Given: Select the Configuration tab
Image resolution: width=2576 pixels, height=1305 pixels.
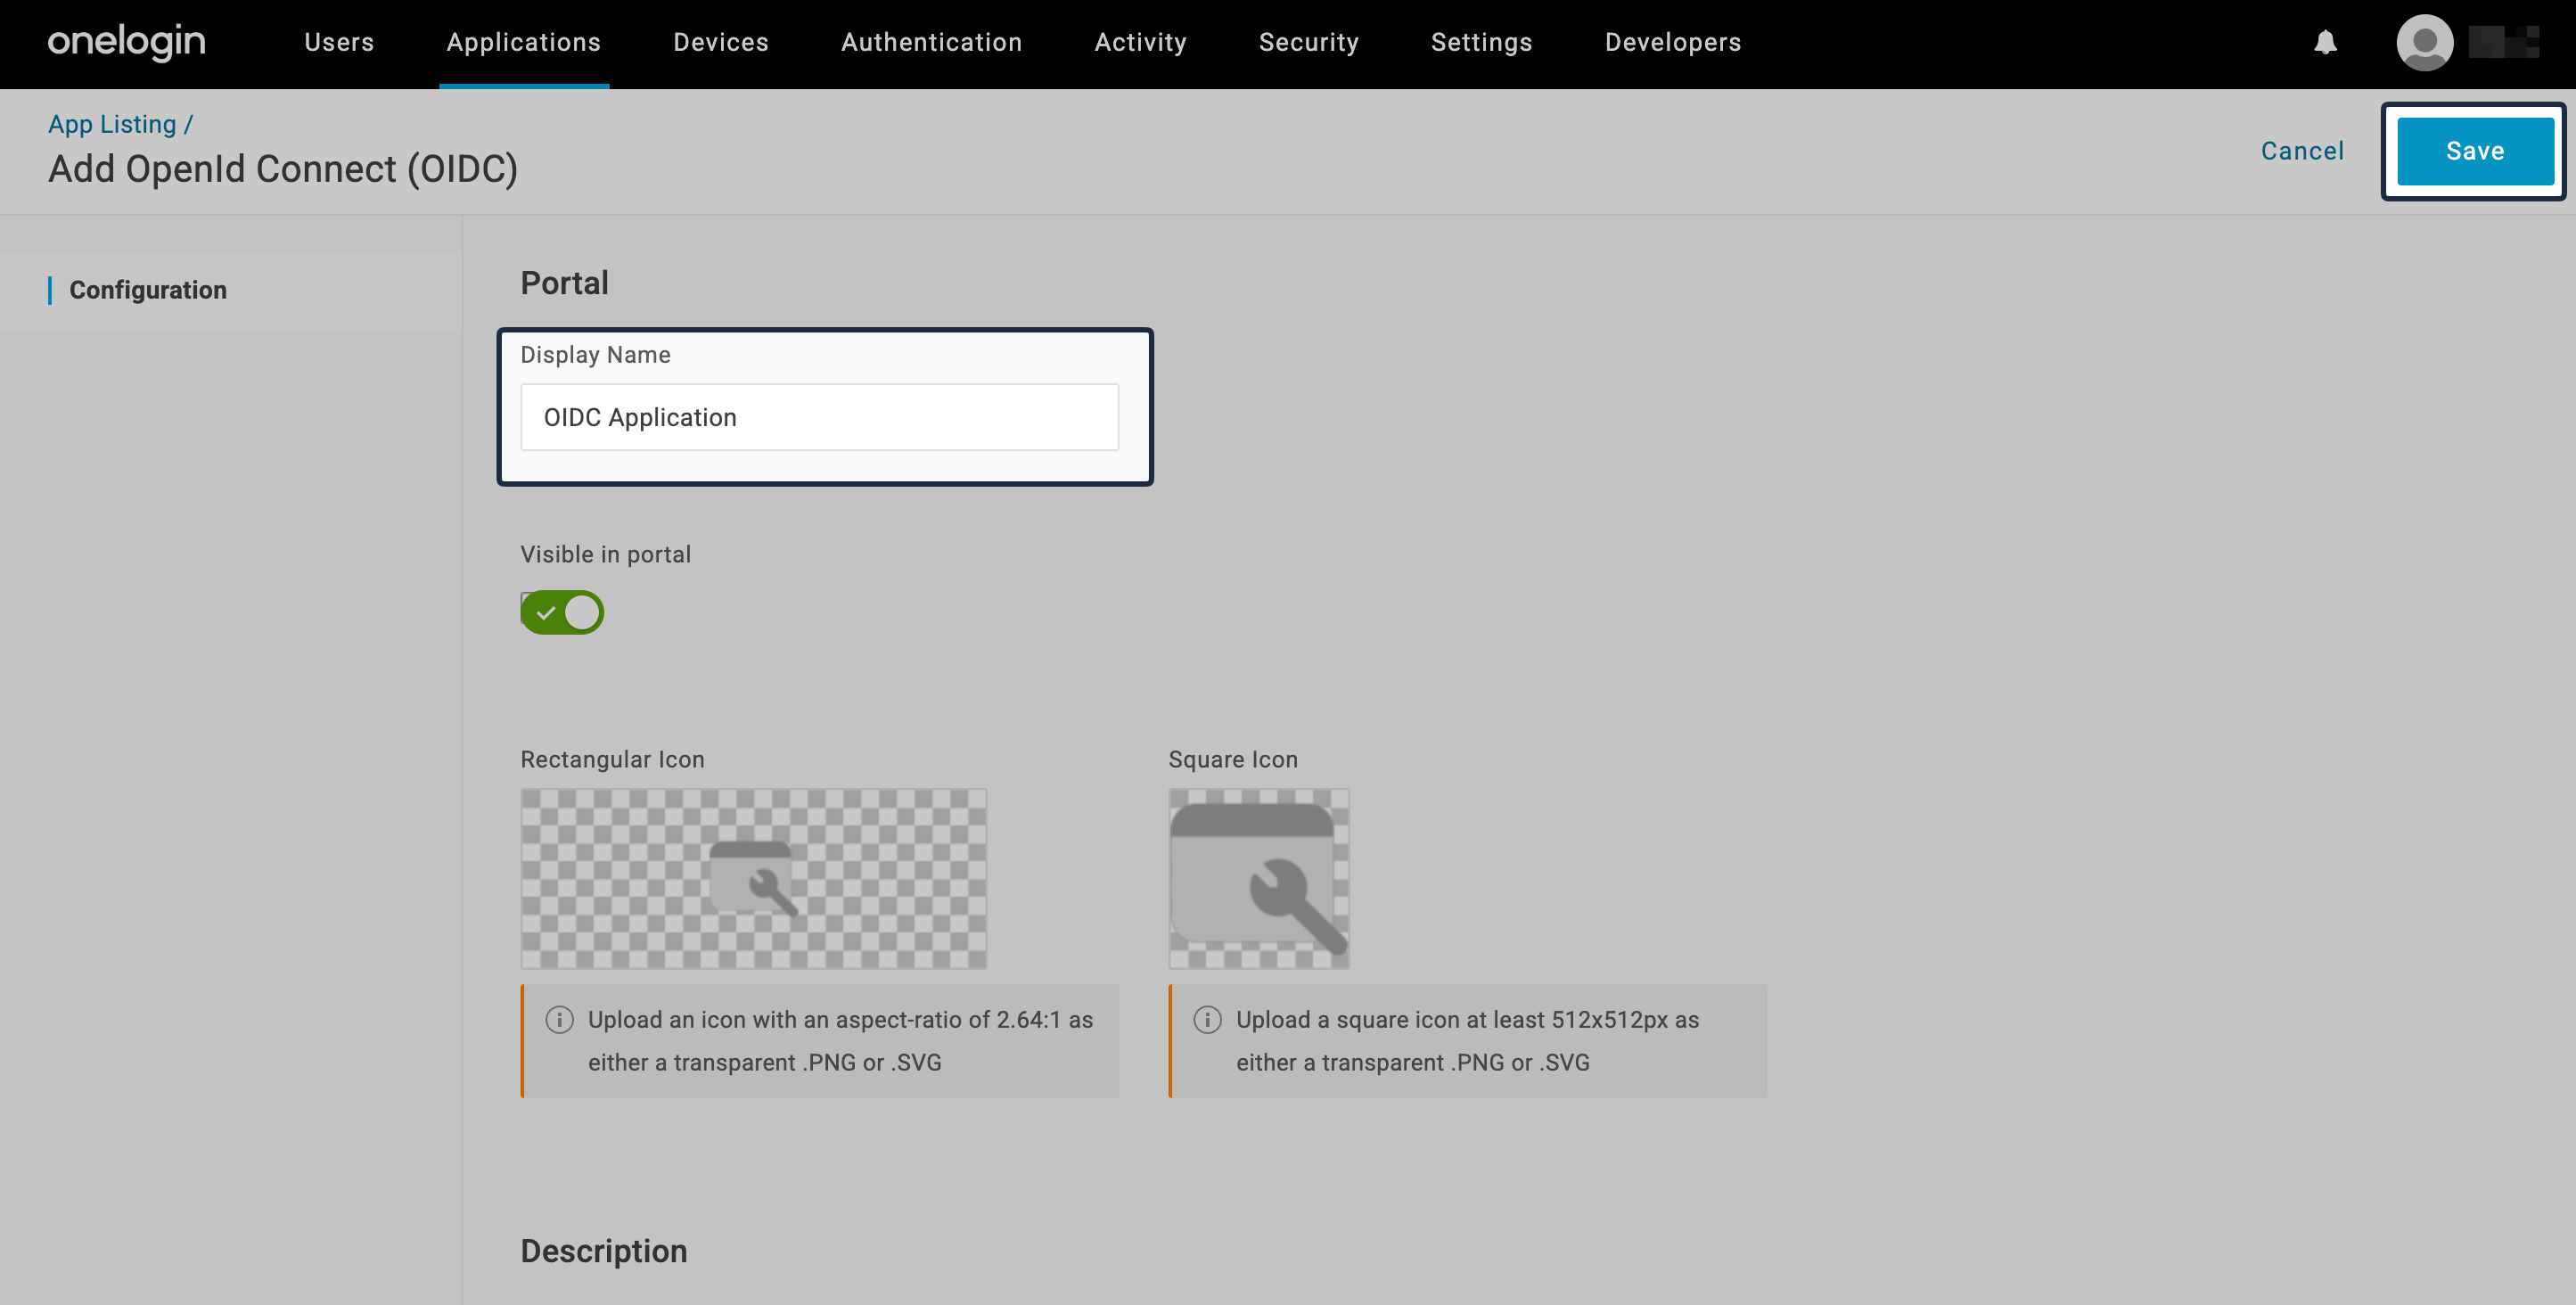Looking at the screenshot, I should tap(148, 289).
